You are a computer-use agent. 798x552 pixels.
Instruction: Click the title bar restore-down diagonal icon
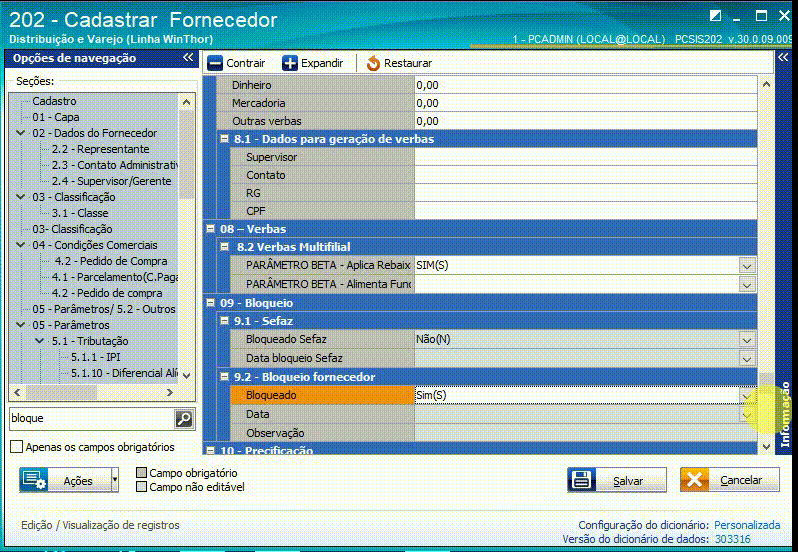click(x=715, y=16)
